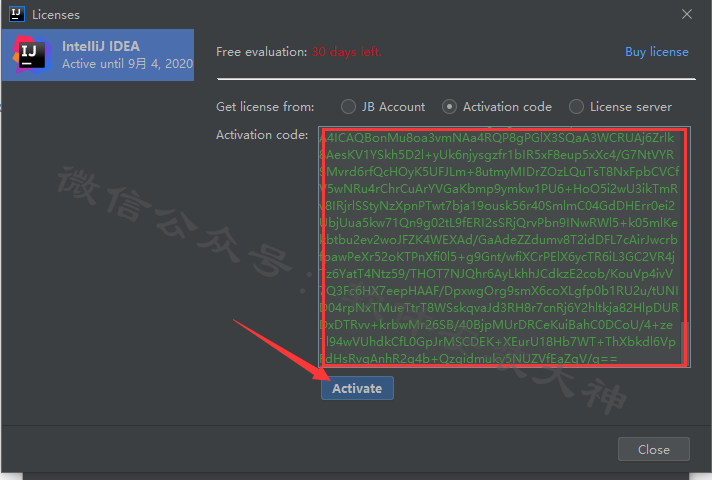Click the IntelliJ IDEA product logo icon
This screenshot has width=713, height=481.
coord(31,55)
